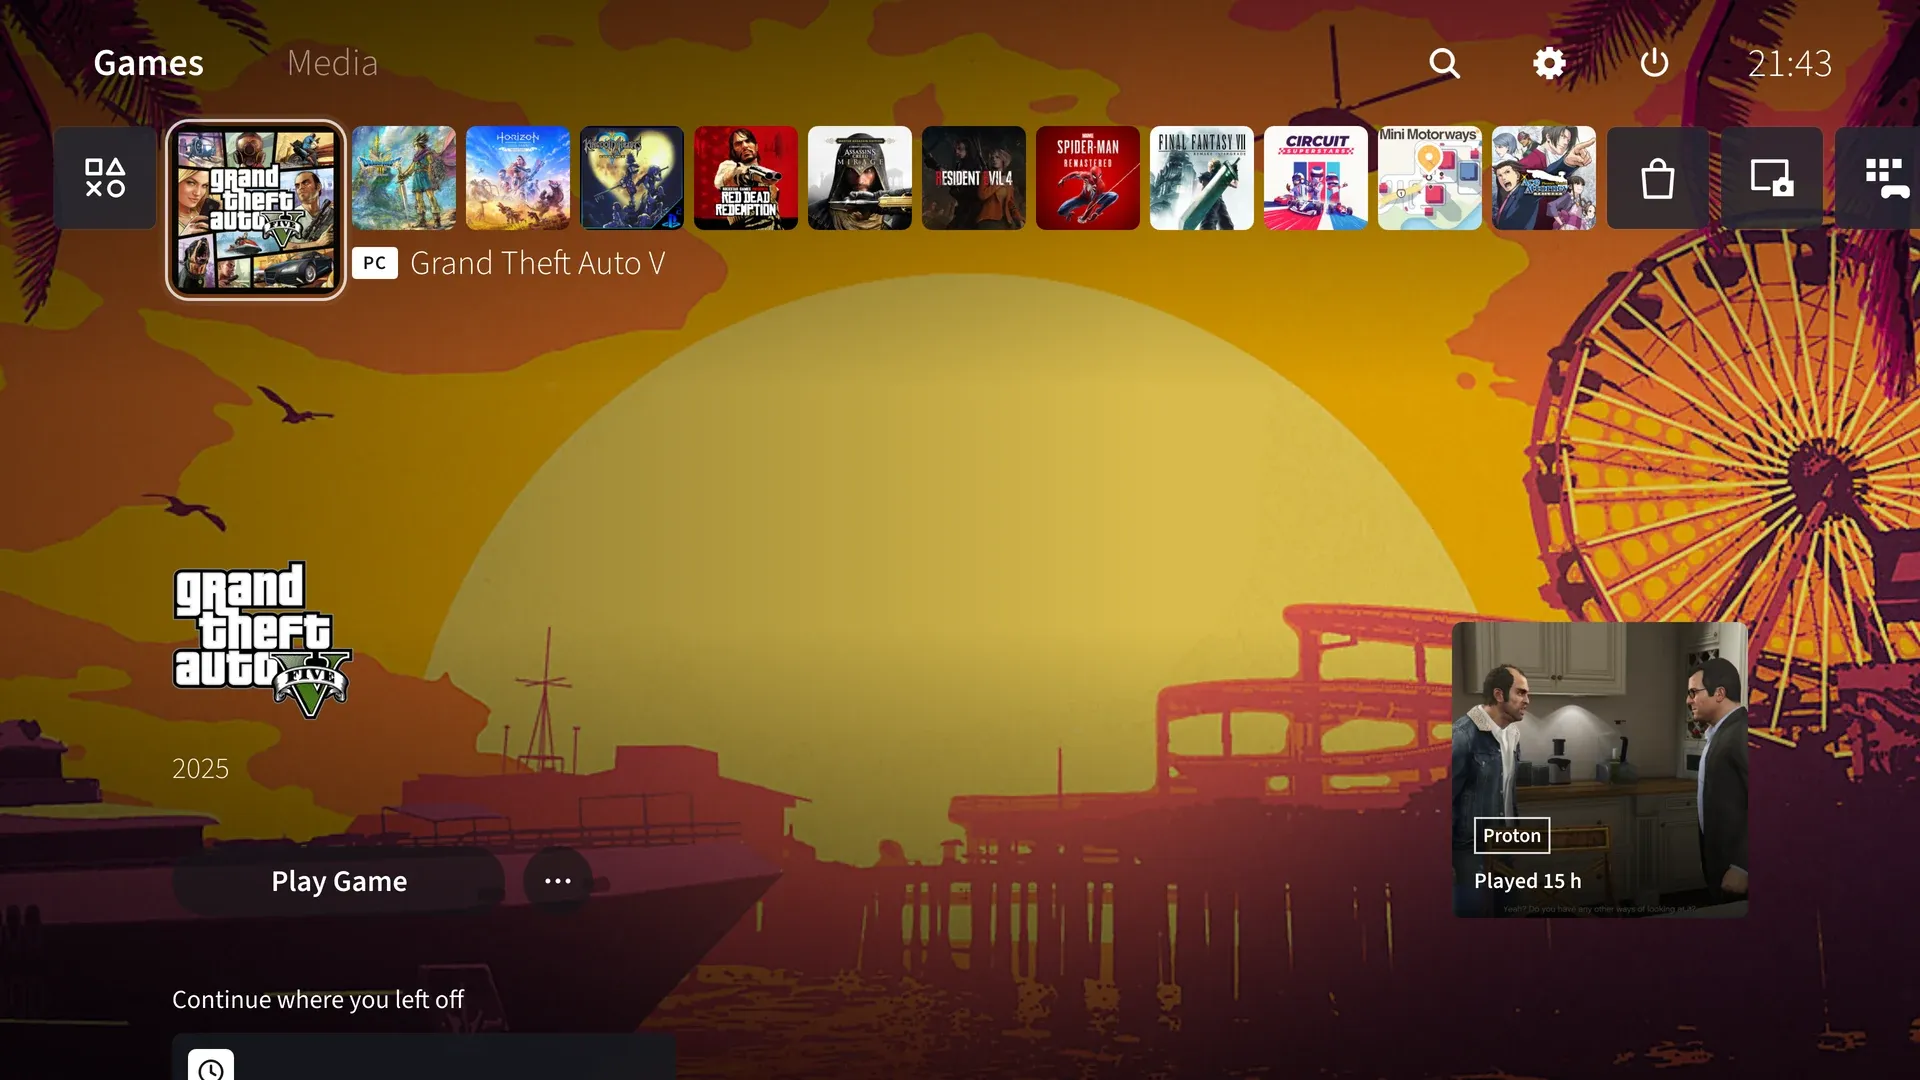Click the PC platform badge
This screenshot has width=1920, height=1080.
(x=375, y=263)
